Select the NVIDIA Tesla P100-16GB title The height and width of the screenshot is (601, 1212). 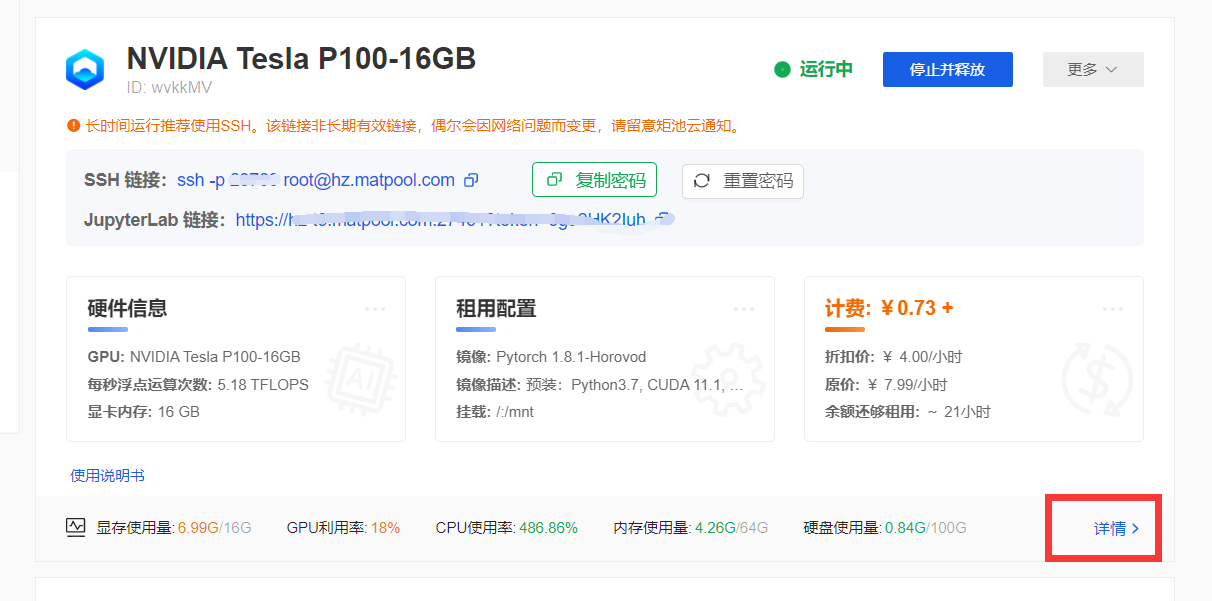(301, 59)
